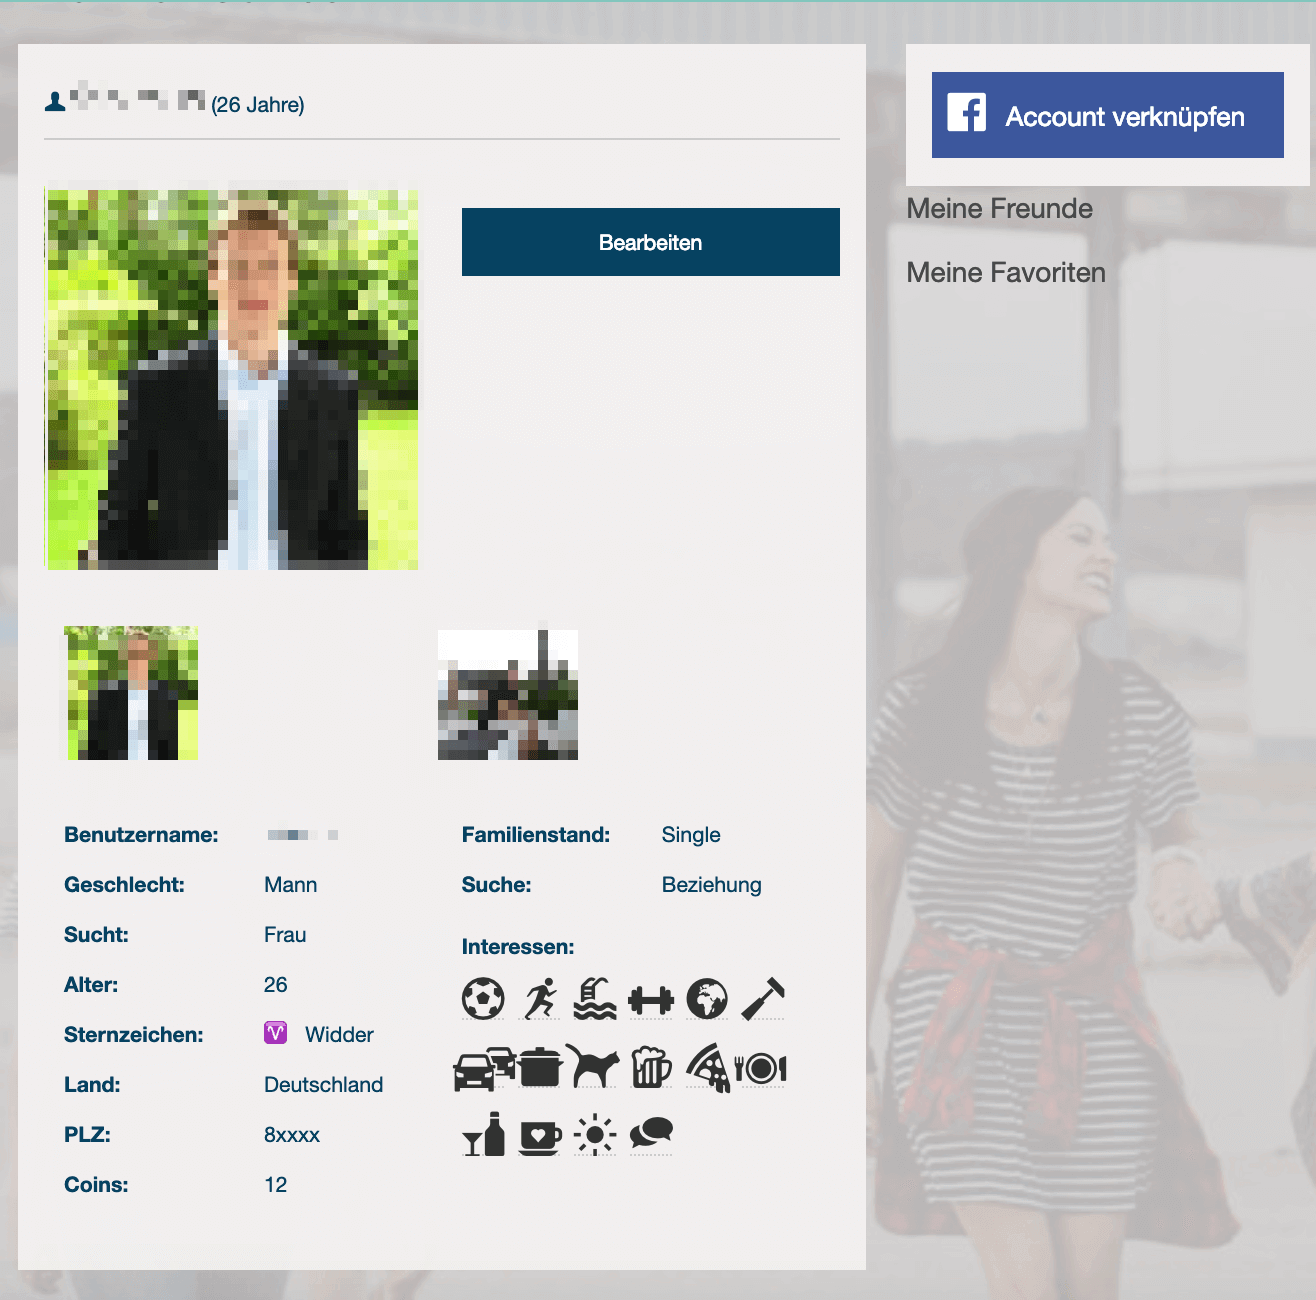Open the second small photo thumbnail

pyautogui.click(x=508, y=695)
